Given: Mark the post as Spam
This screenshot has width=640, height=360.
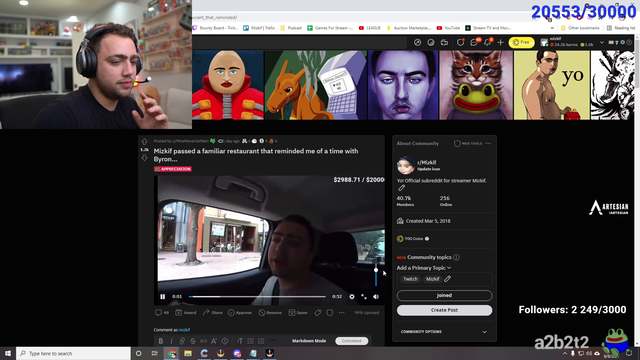Looking at the screenshot, I should [298, 313].
